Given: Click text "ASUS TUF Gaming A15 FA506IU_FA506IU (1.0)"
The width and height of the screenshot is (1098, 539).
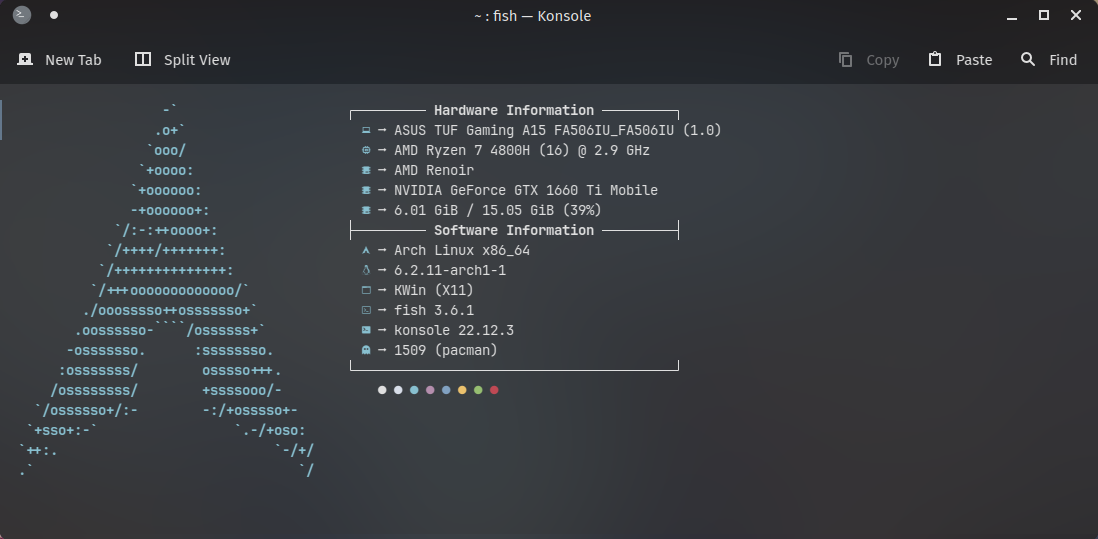Looking at the screenshot, I should pyautogui.click(x=558, y=130).
